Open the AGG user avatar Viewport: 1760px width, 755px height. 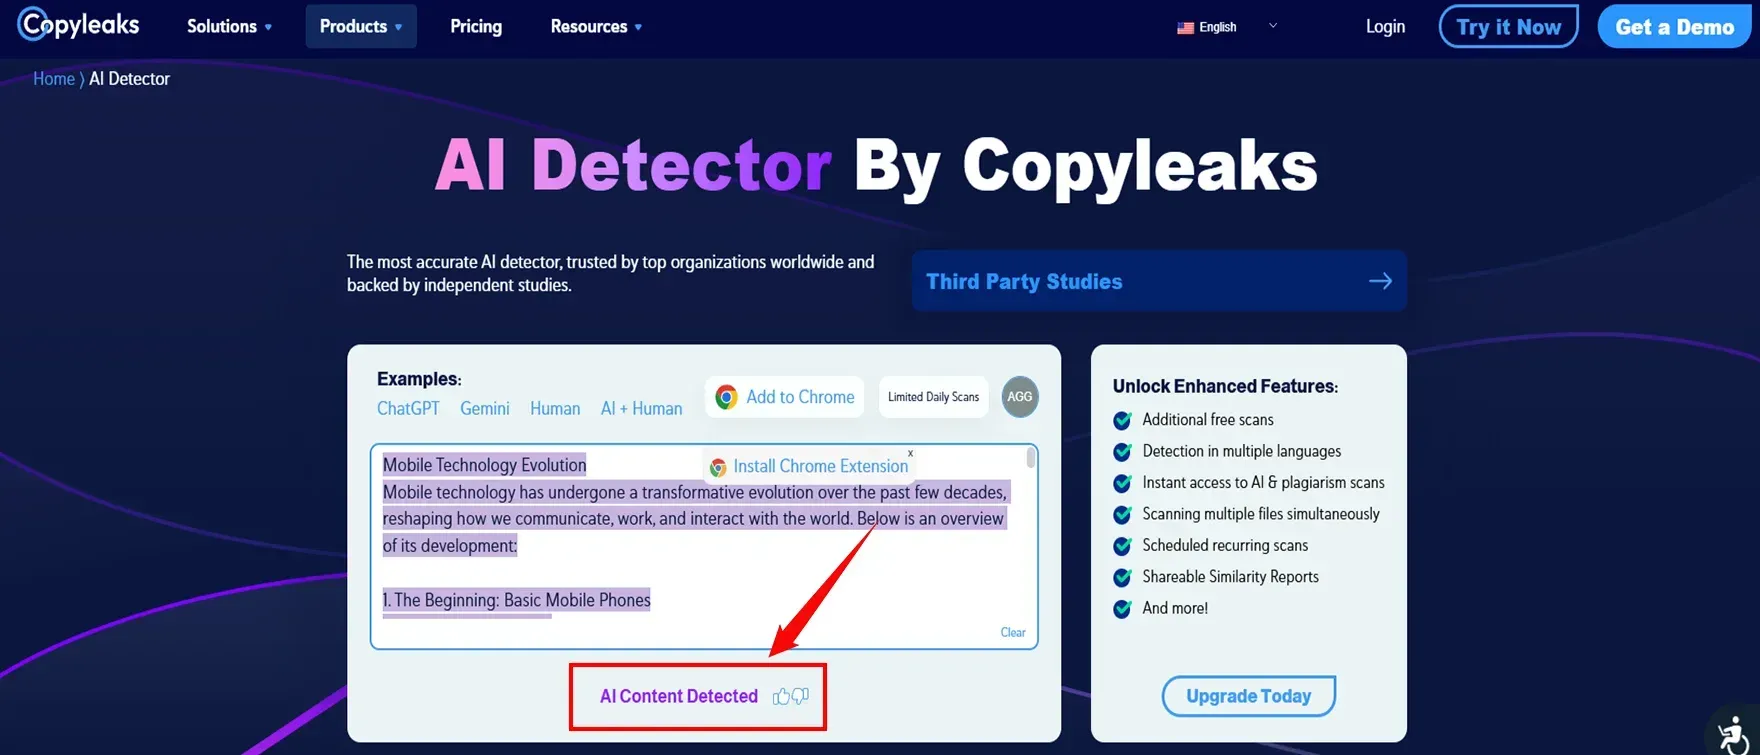tap(1020, 397)
